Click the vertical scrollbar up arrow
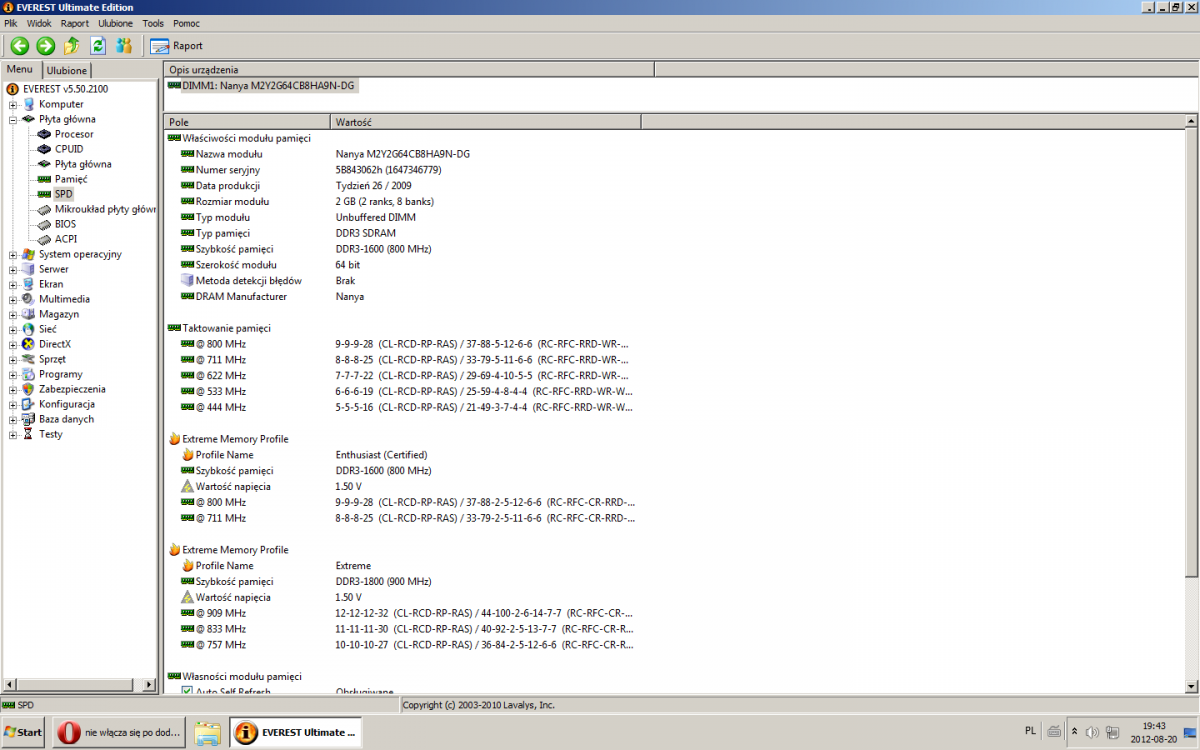Image resolution: width=1200 pixels, height=750 pixels. point(1191,122)
